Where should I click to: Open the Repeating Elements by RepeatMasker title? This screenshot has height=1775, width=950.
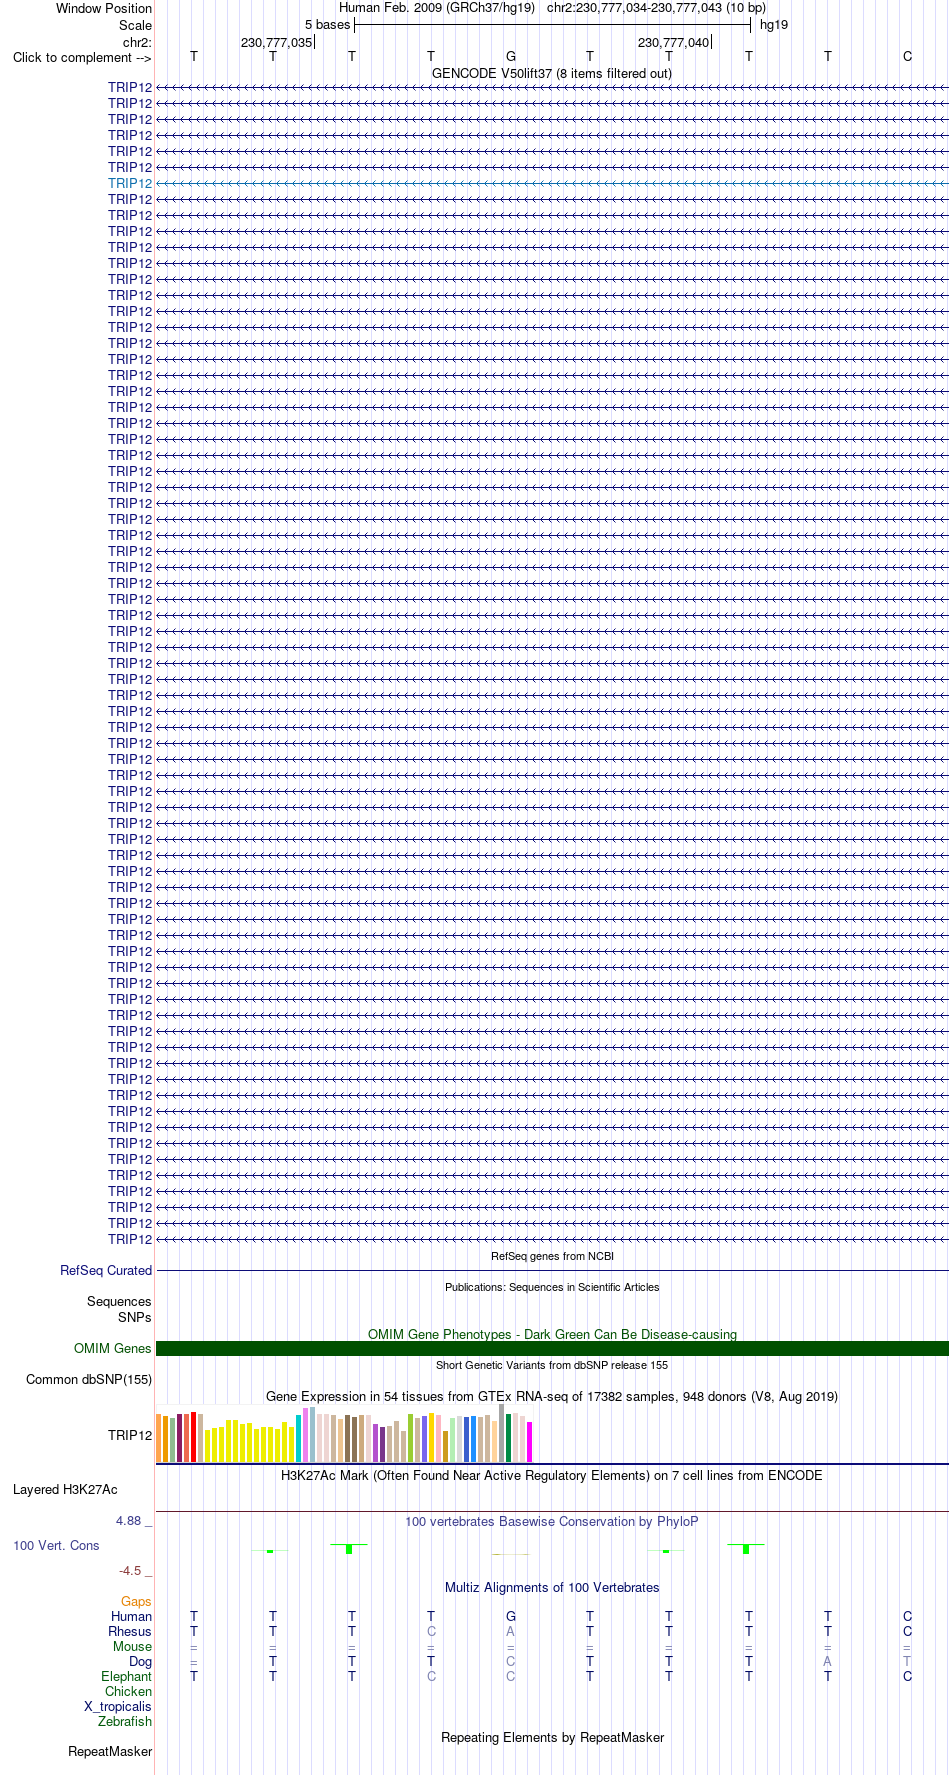point(552,1737)
